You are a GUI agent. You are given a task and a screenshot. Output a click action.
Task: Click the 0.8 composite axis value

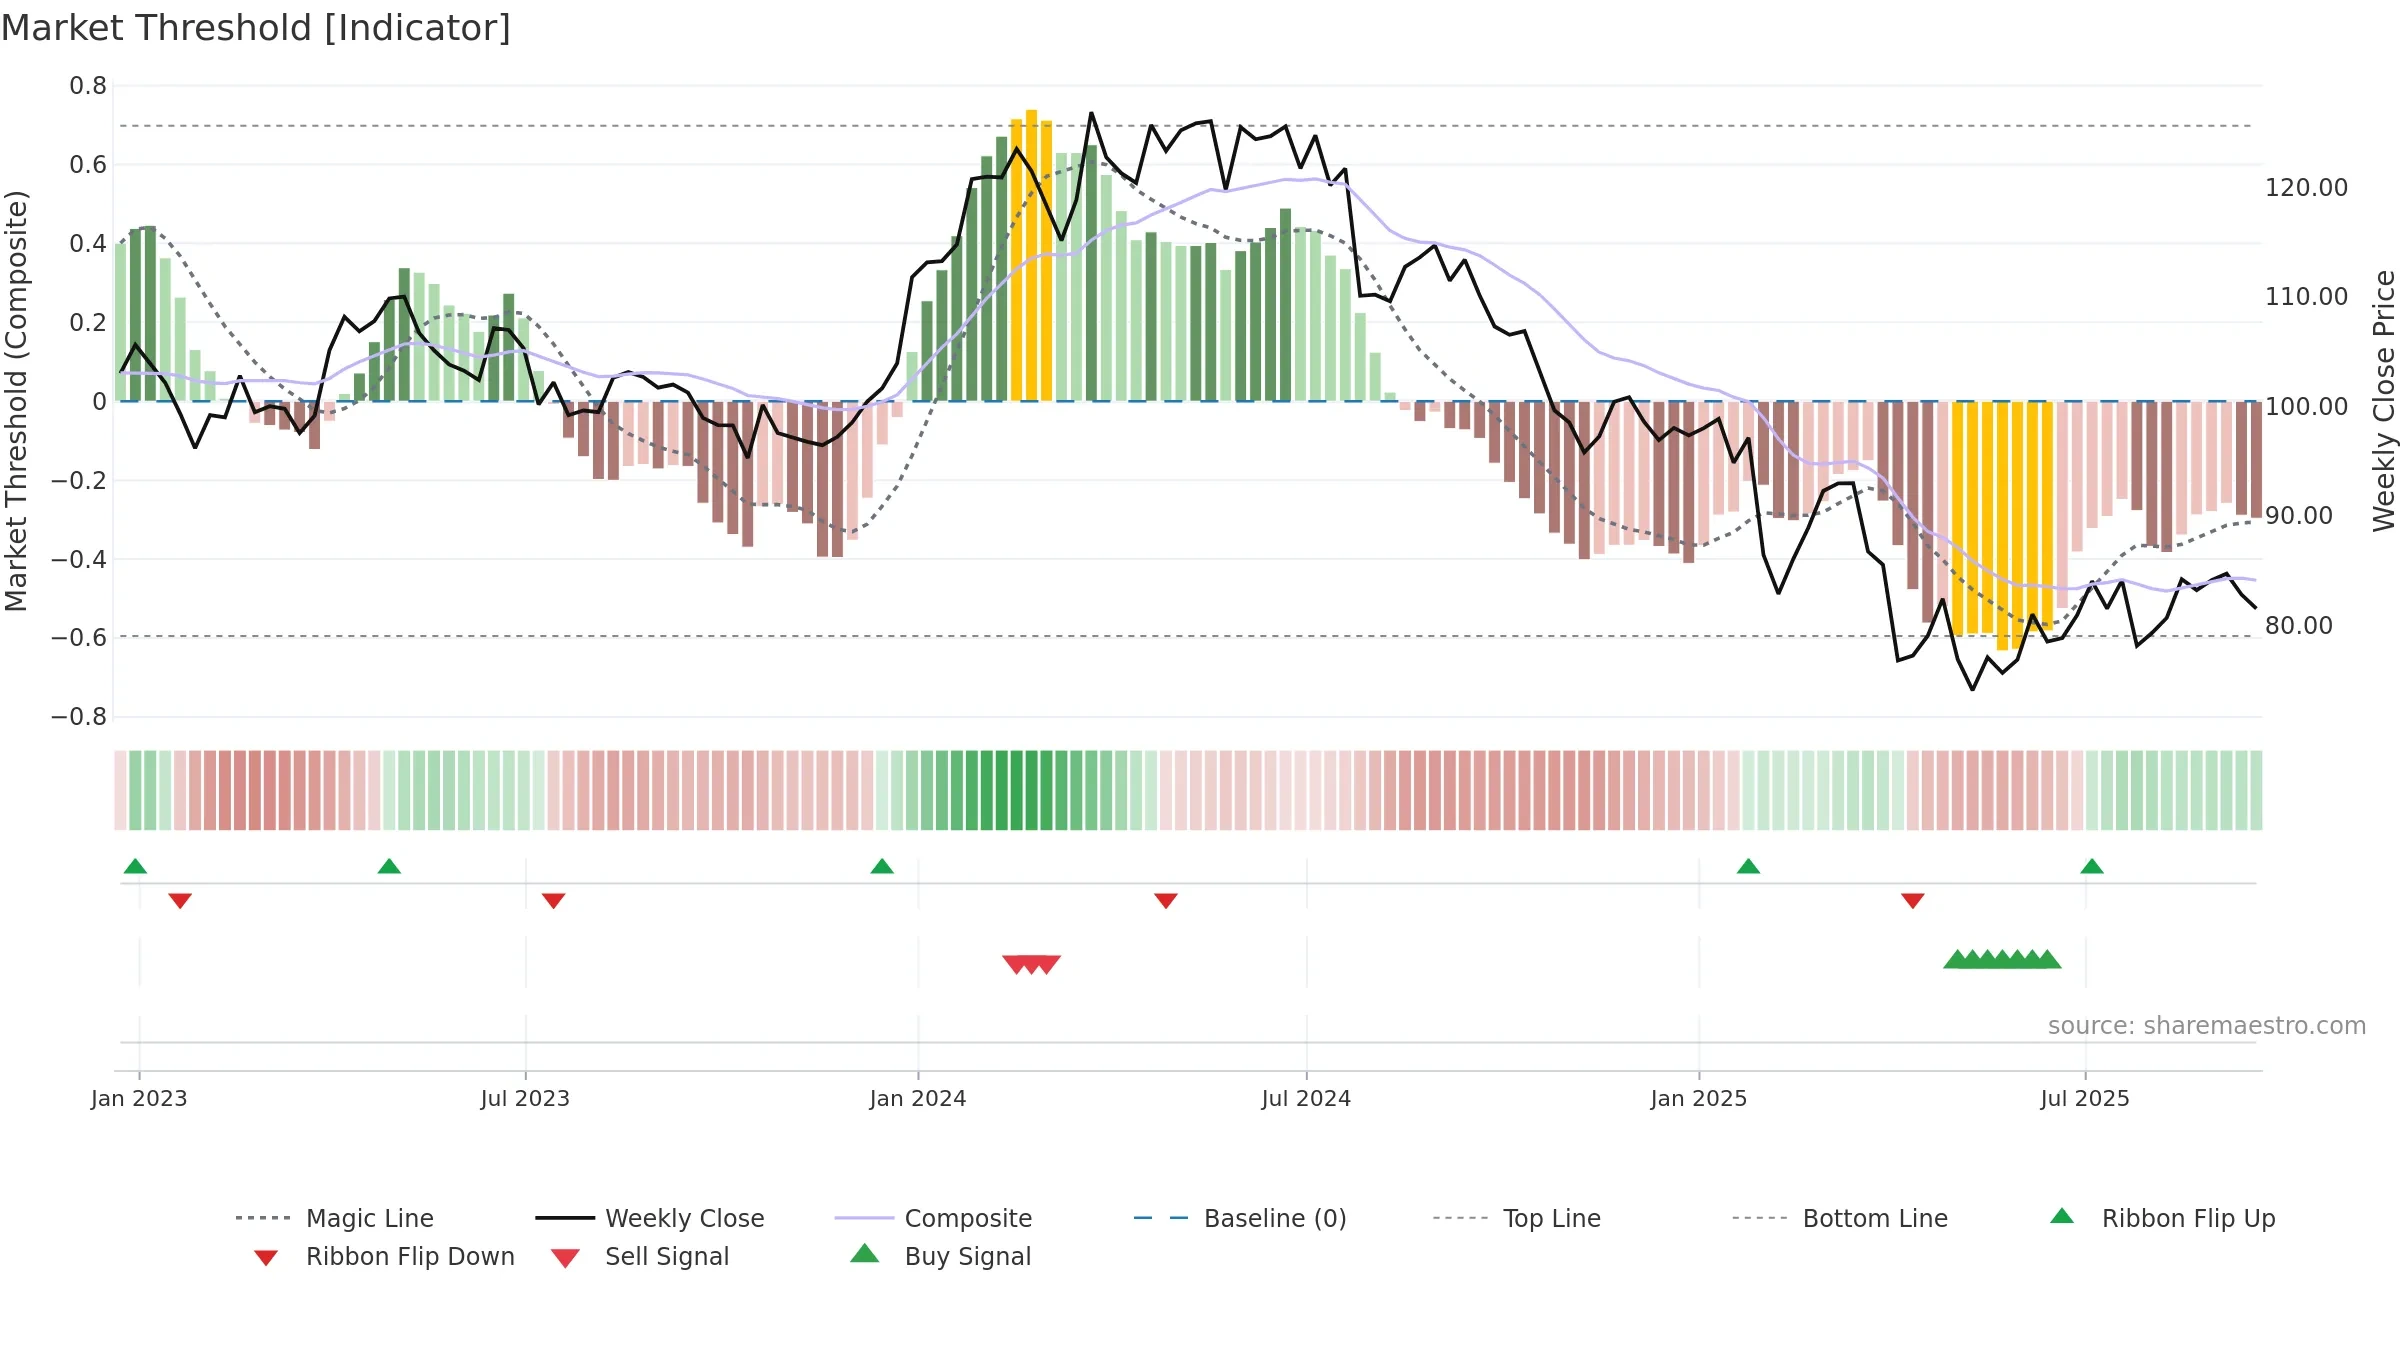[88, 86]
